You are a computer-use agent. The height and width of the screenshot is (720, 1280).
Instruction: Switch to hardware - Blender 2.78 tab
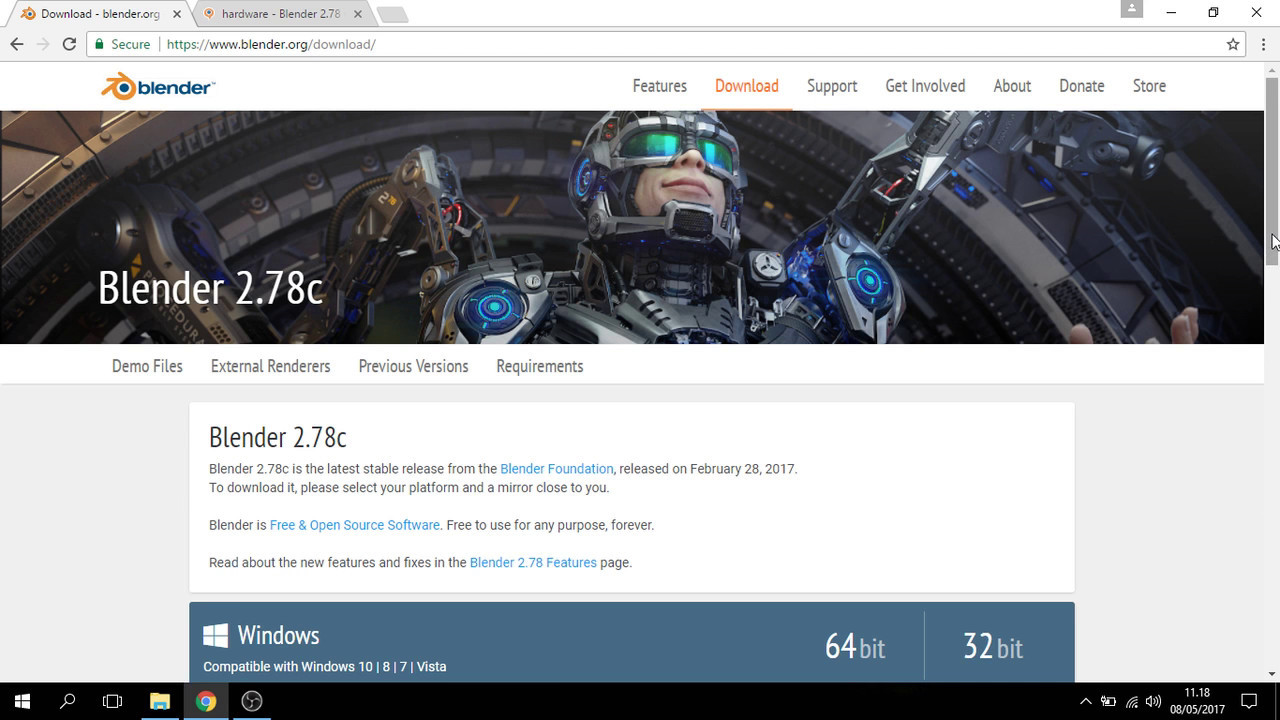coord(280,14)
